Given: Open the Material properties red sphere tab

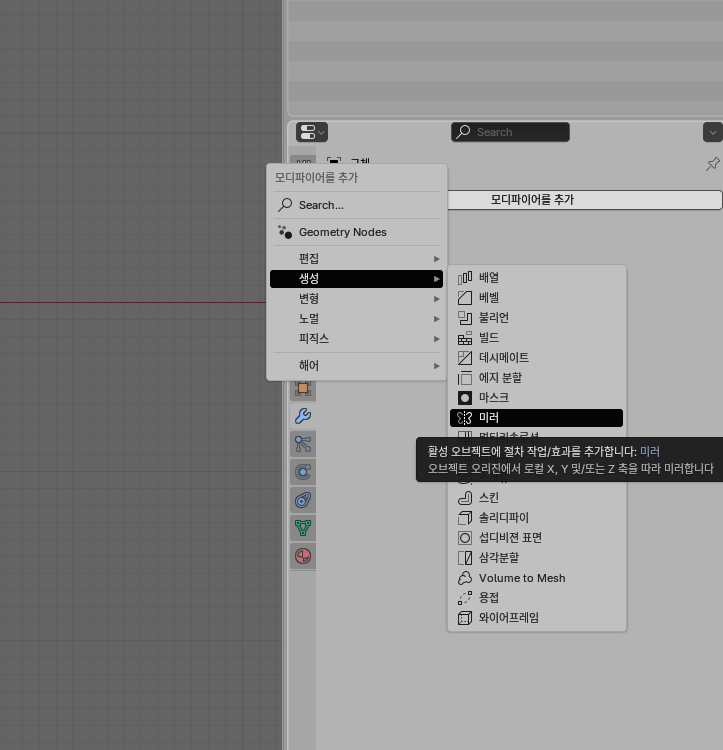Looking at the screenshot, I should tap(303, 556).
